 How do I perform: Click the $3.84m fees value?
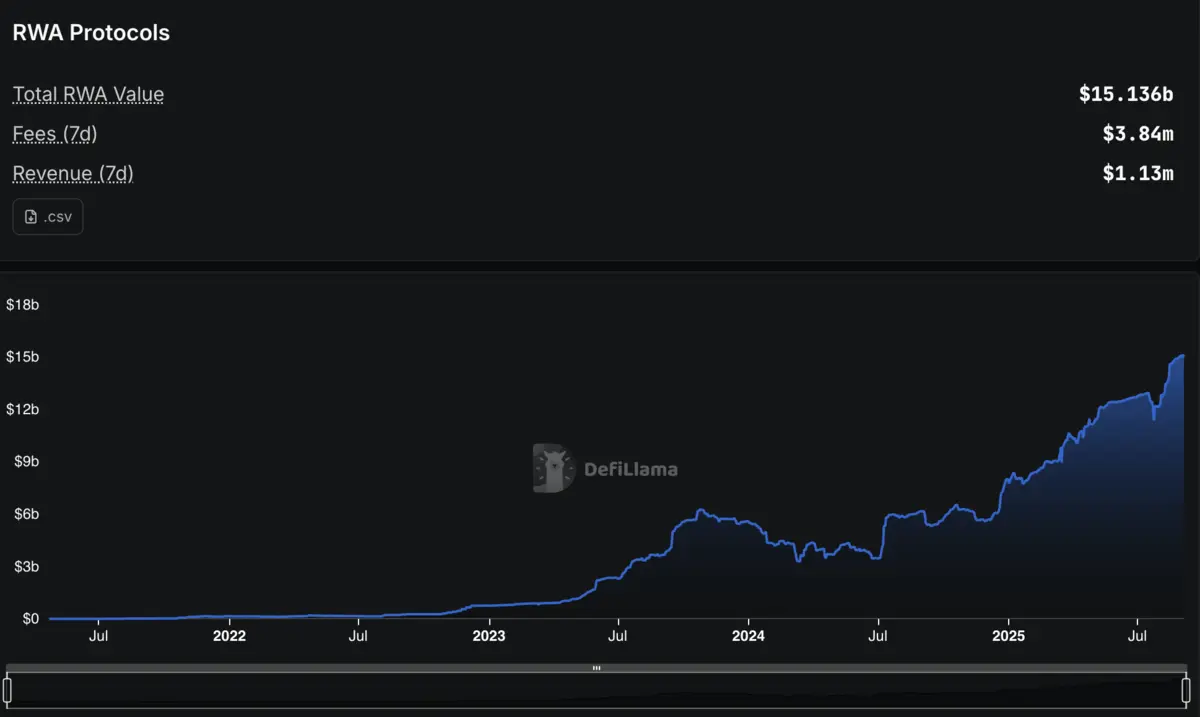(x=1139, y=133)
